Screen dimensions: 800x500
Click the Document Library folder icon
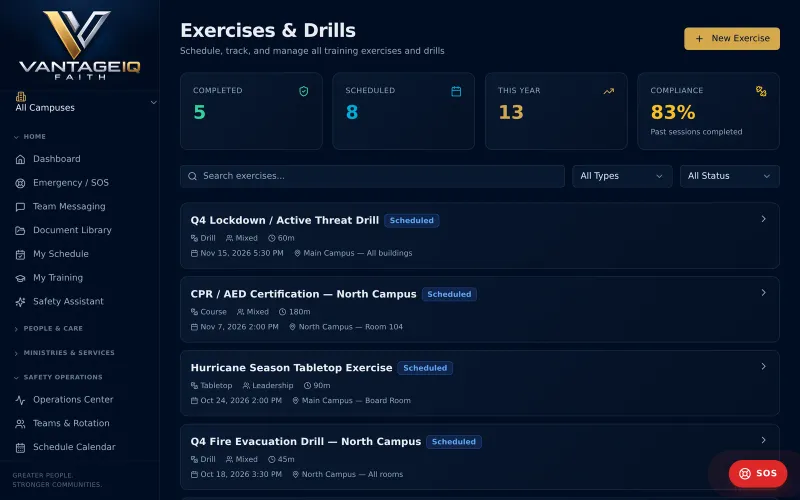(x=20, y=231)
